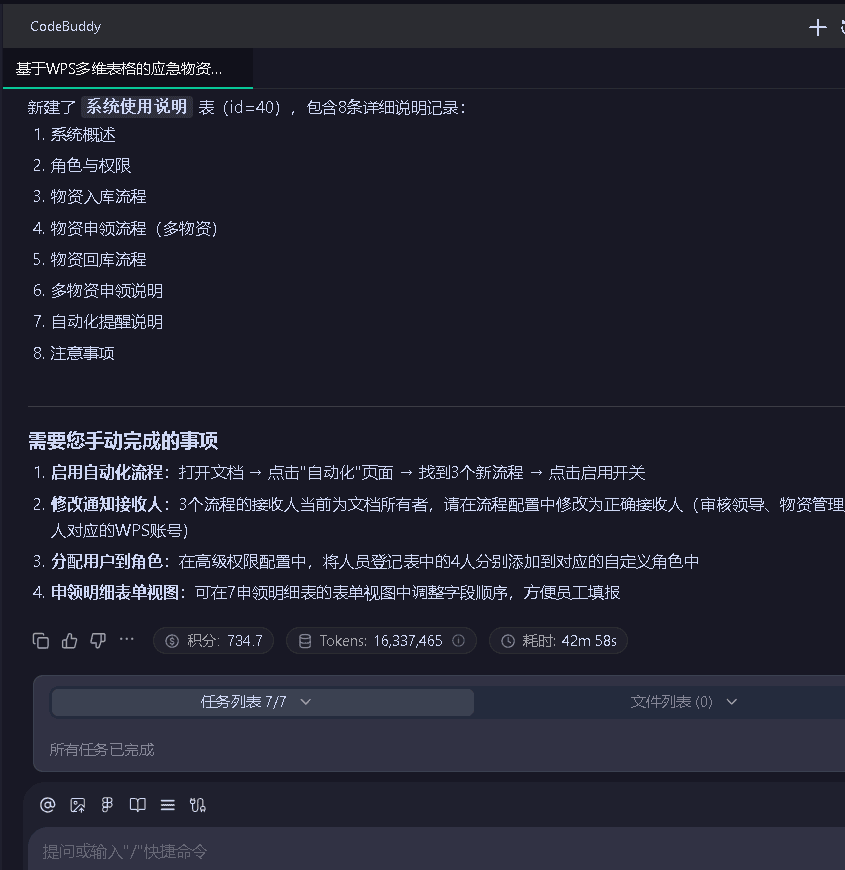Open the knowledge book icon
This screenshot has width=845, height=870.
coord(138,805)
